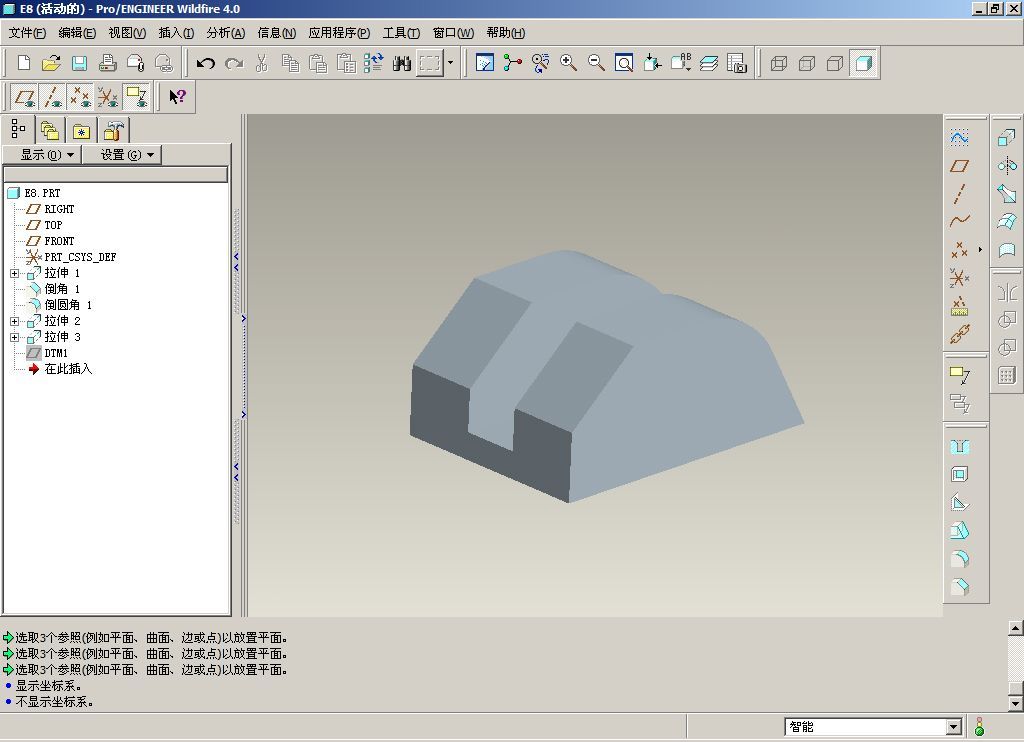This screenshot has width=1024, height=742.
Task: Toggle annotation element display
Action: point(136,97)
